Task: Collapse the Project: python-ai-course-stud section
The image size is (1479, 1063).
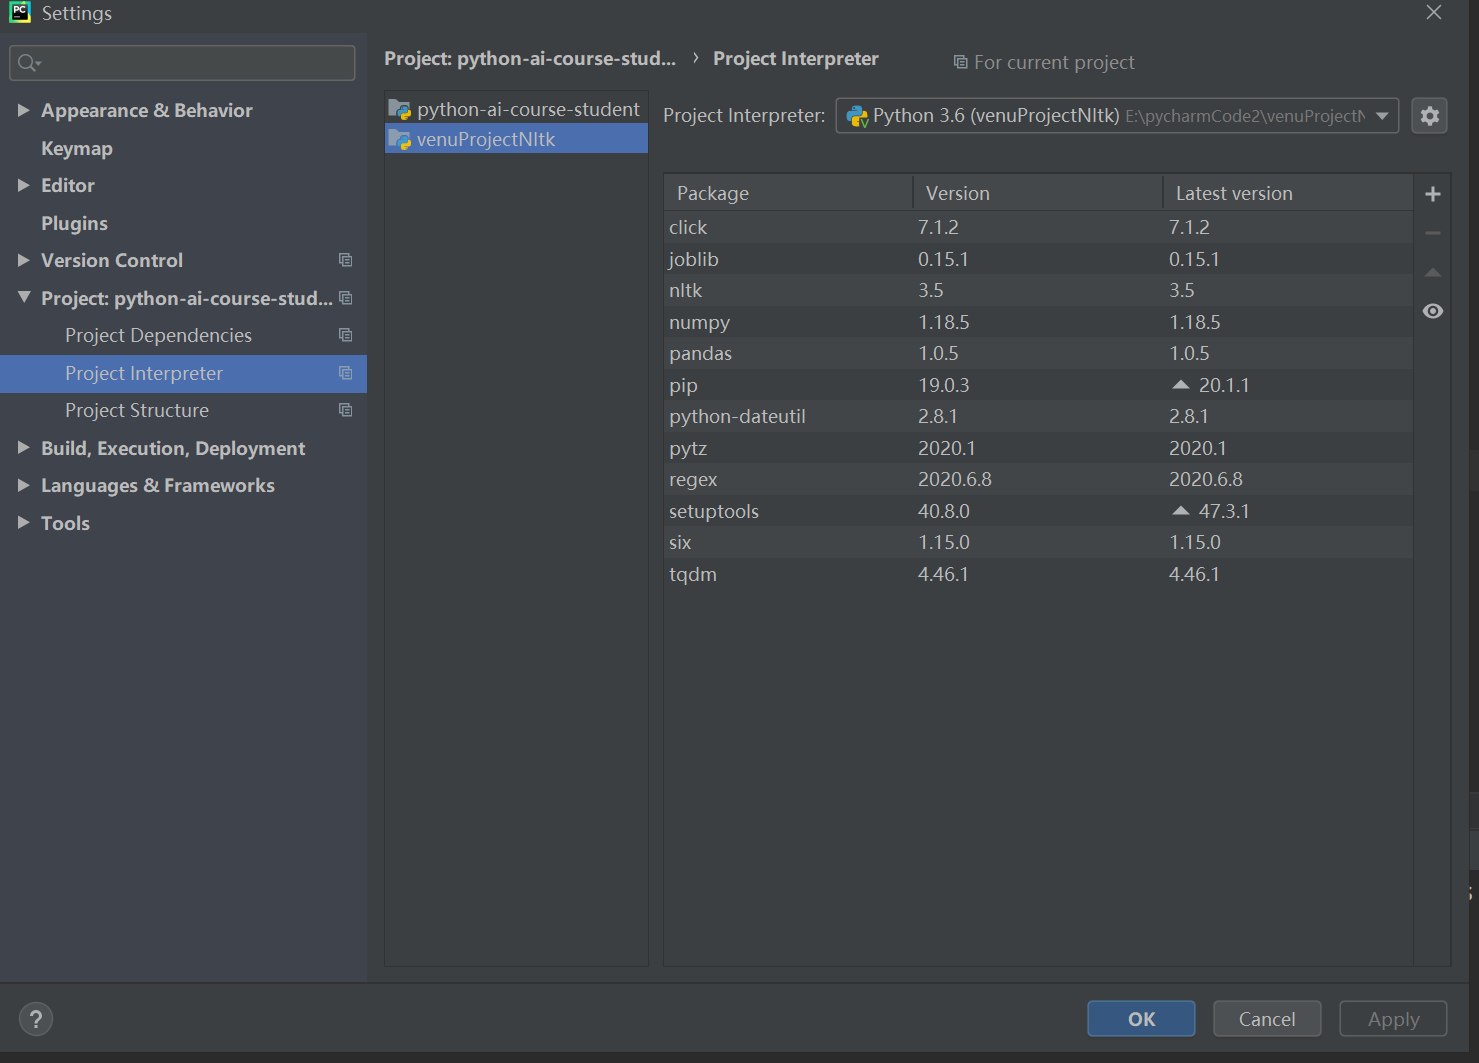Action: pyautogui.click(x=23, y=298)
